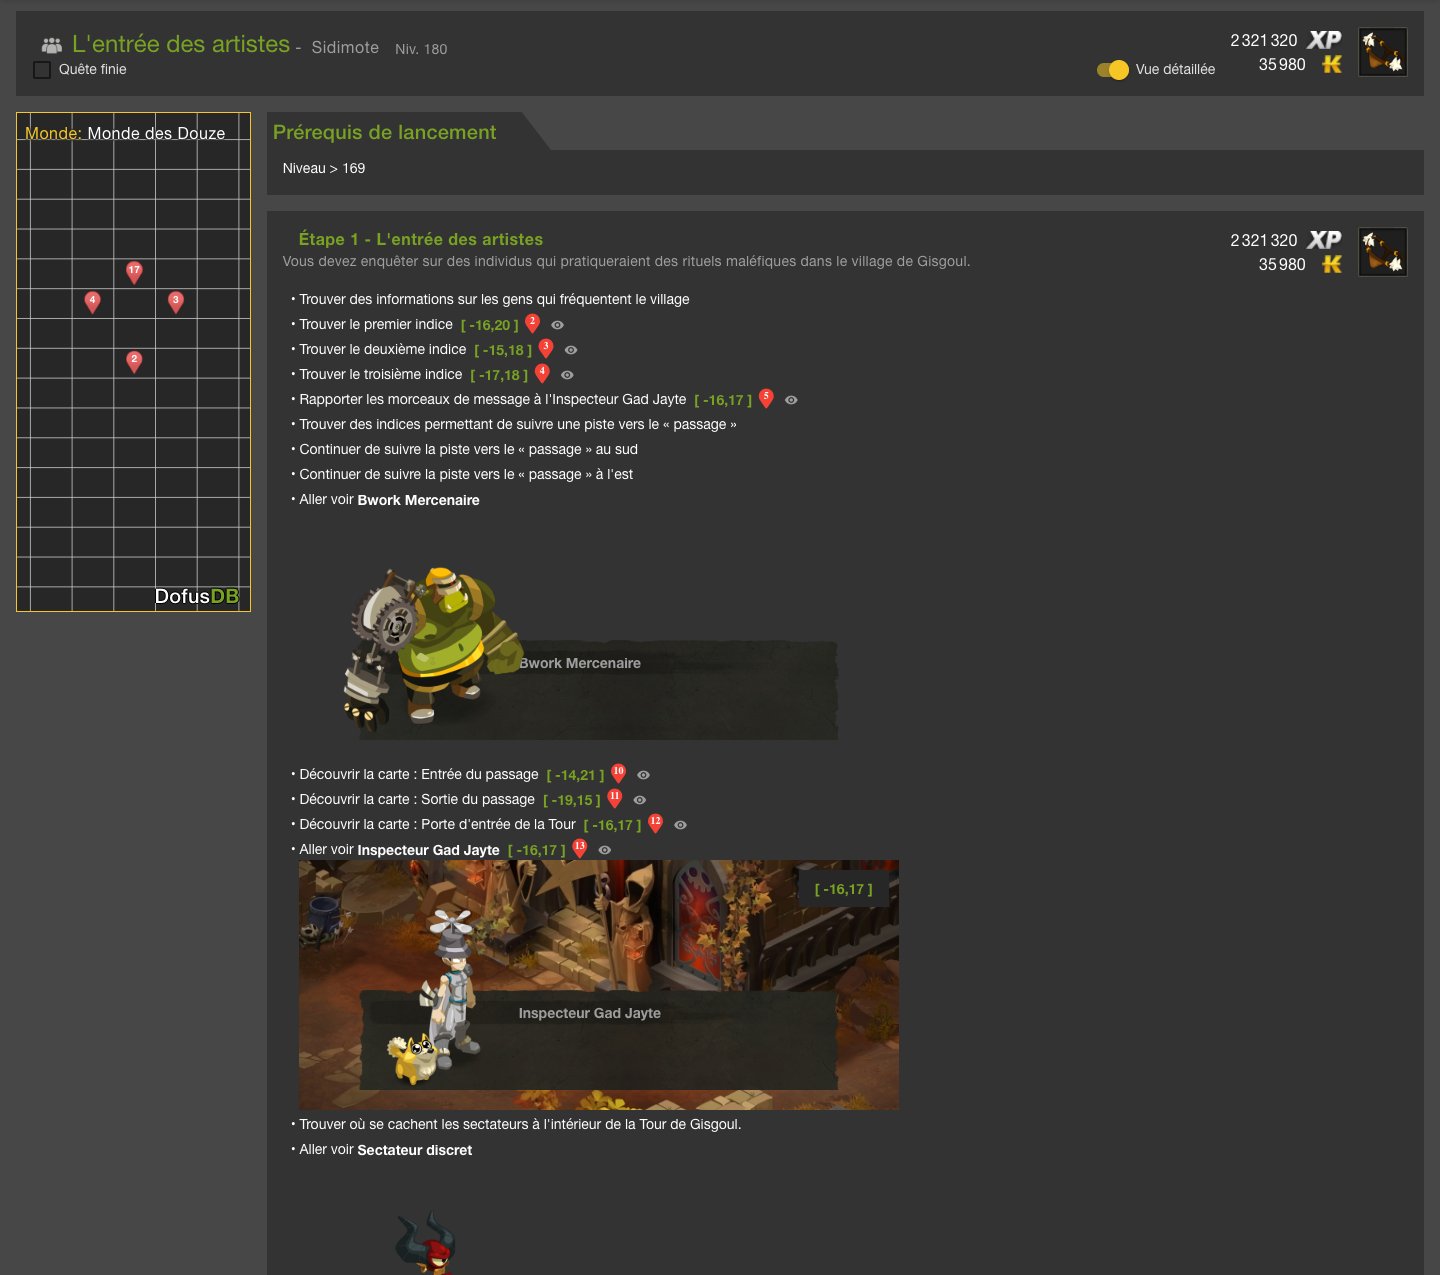Image resolution: width=1440 pixels, height=1275 pixels.
Task: Select map marker 3 on the world map
Action: [176, 302]
